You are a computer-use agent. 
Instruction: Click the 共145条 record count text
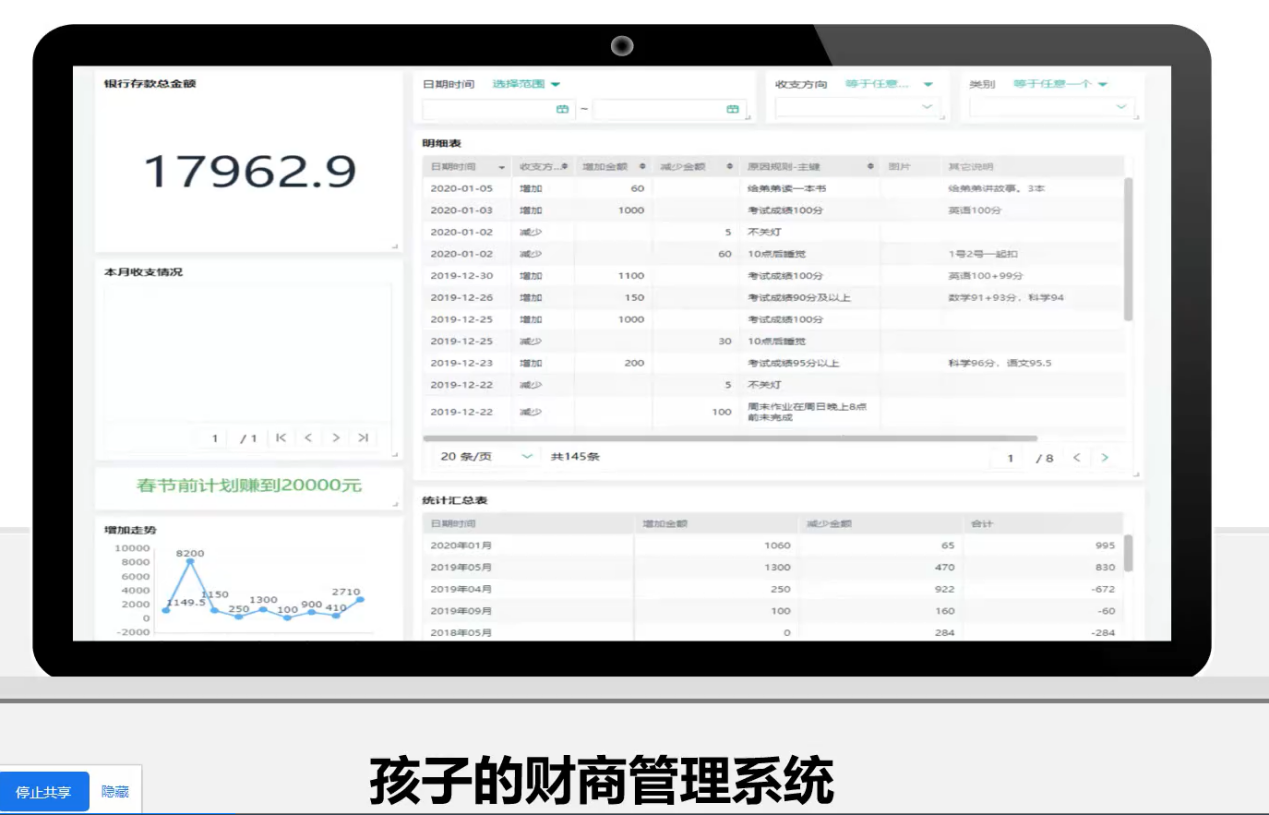(575, 457)
